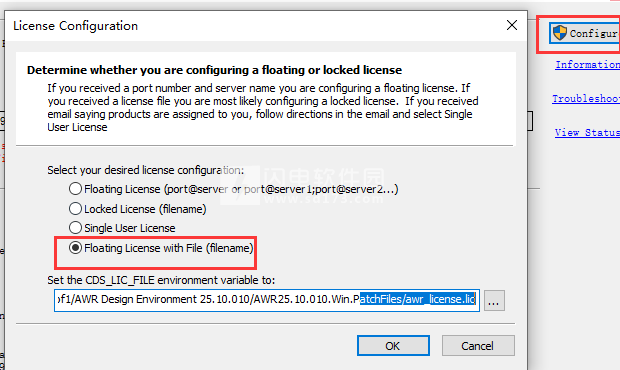The image size is (620, 370).
Task: Click the highlighted awr_license.lic text
Action: [418, 299]
